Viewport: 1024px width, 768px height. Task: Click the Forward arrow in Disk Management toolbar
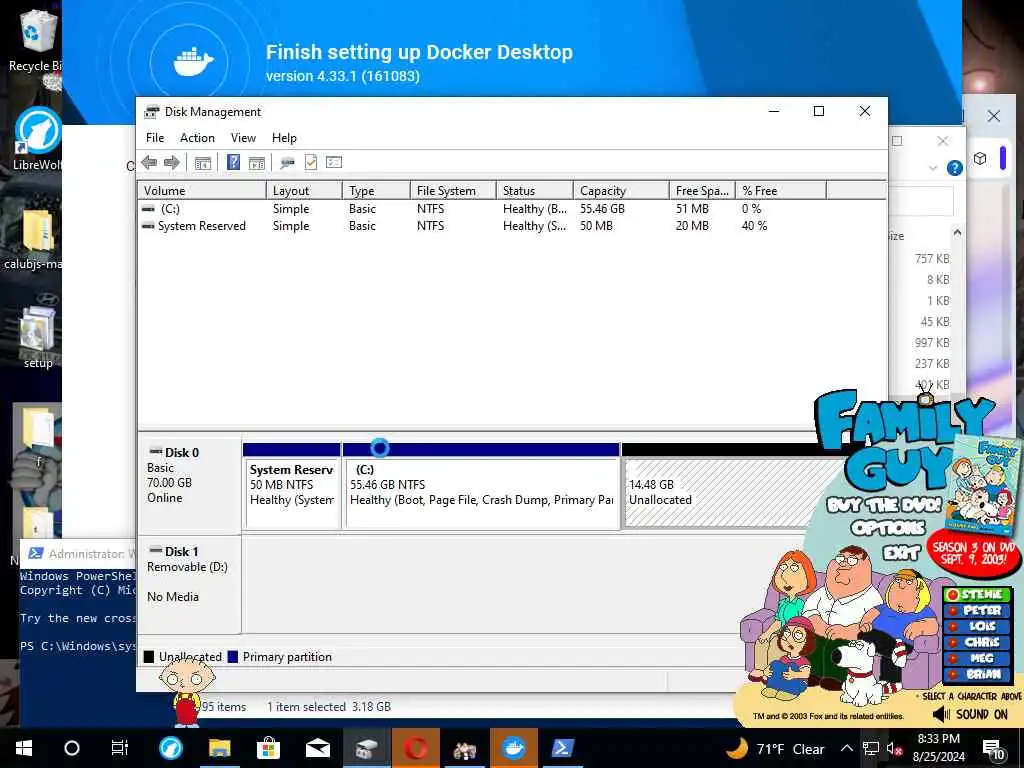(x=172, y=162)
